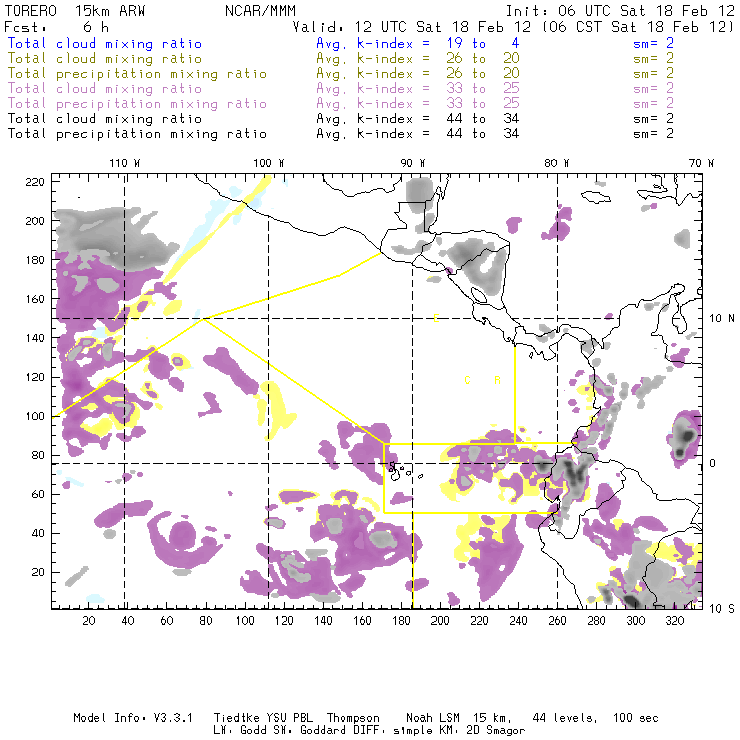Select the "Init: 06 UTC Sat 18 Feb 12" text

click(x=620, y=11)
